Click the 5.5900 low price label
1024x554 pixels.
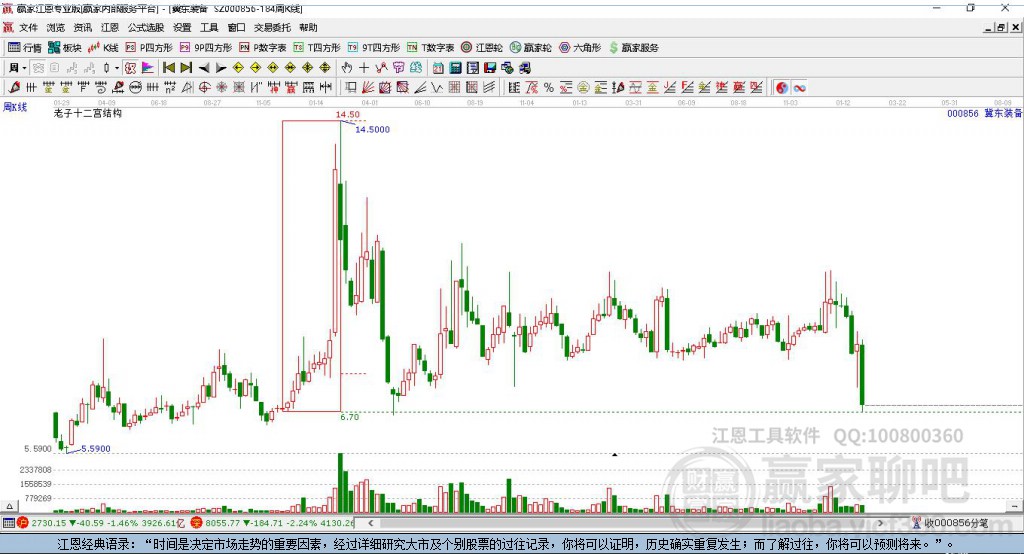(x=95, y=449)
